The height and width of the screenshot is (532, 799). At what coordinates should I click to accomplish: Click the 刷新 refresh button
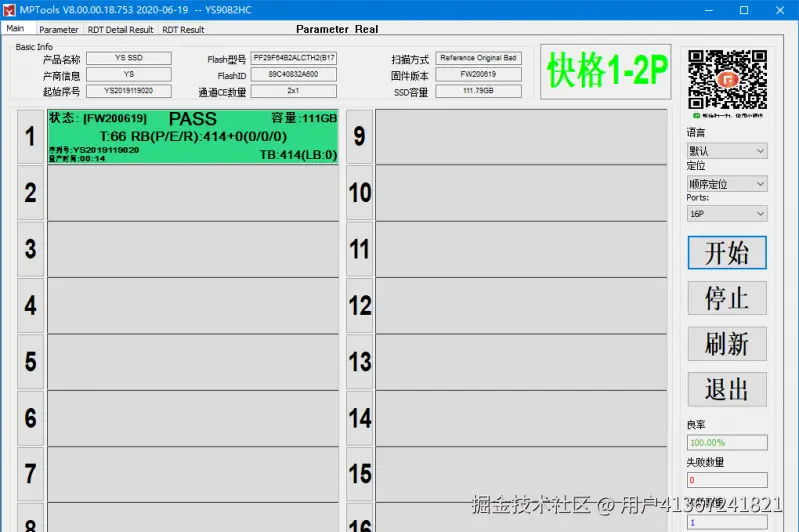(727, 343)
